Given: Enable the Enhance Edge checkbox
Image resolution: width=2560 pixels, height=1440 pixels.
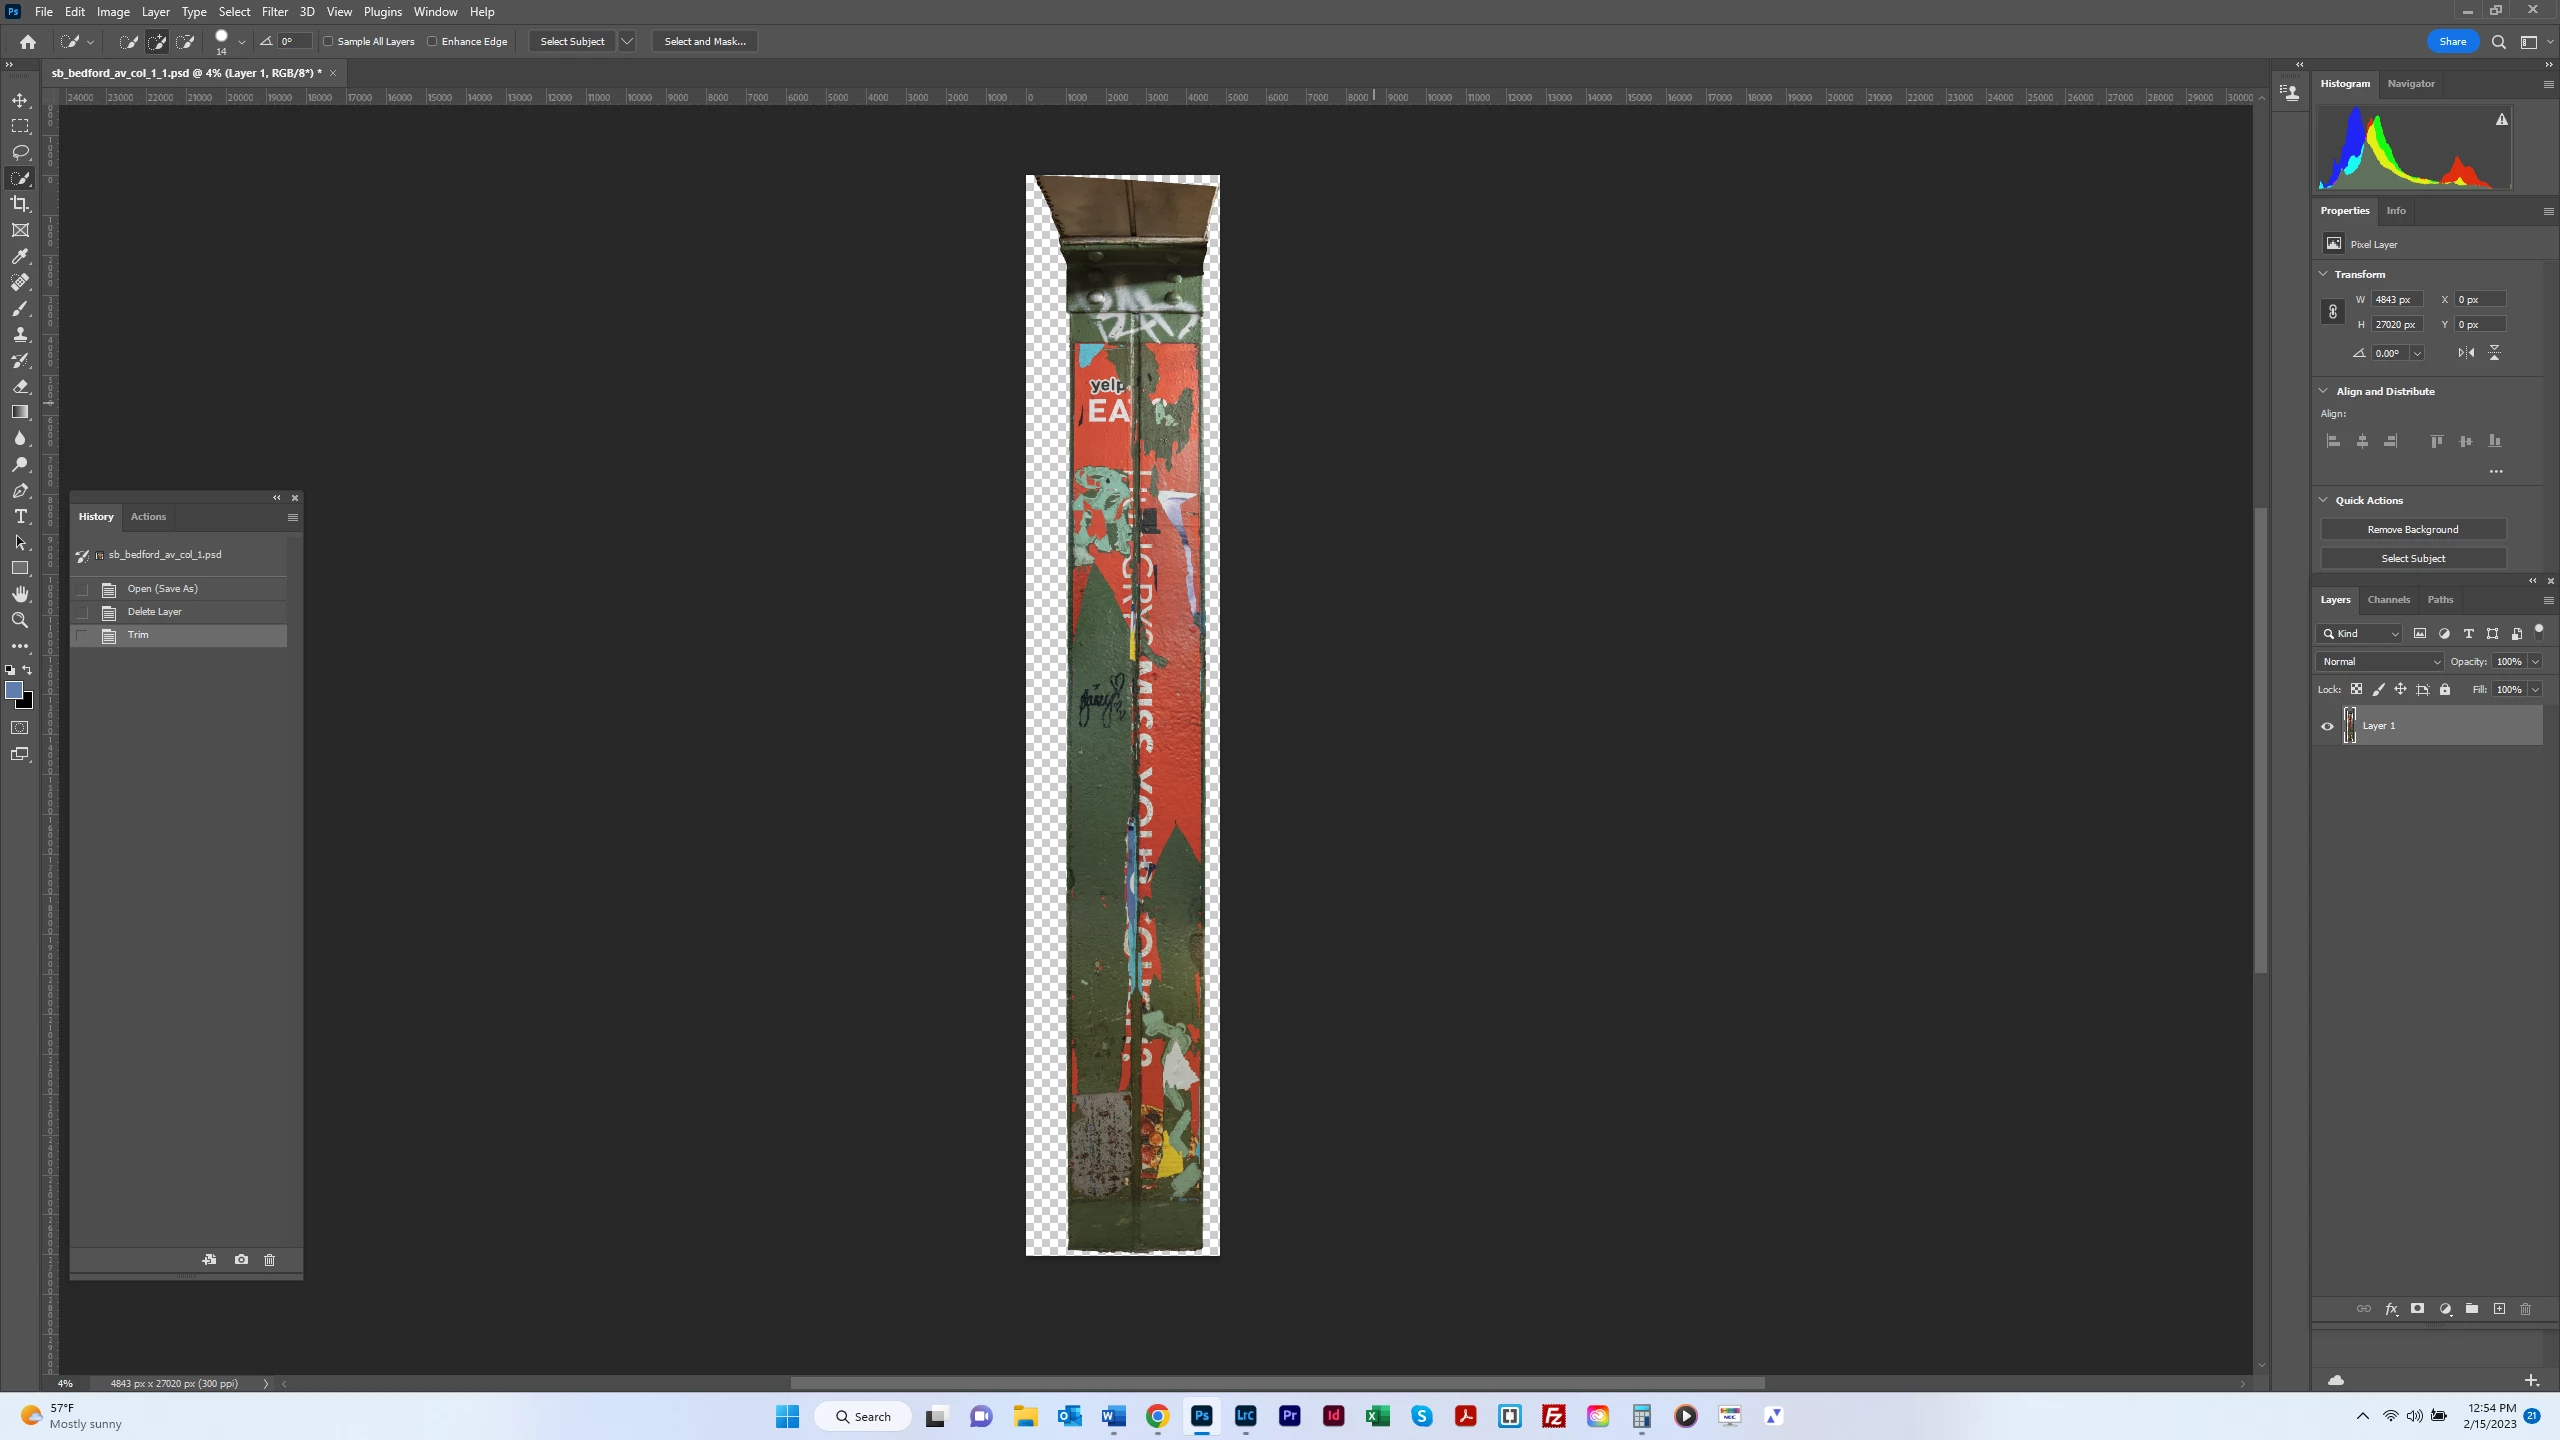Looking at the screenshot, I should [432, 42].
